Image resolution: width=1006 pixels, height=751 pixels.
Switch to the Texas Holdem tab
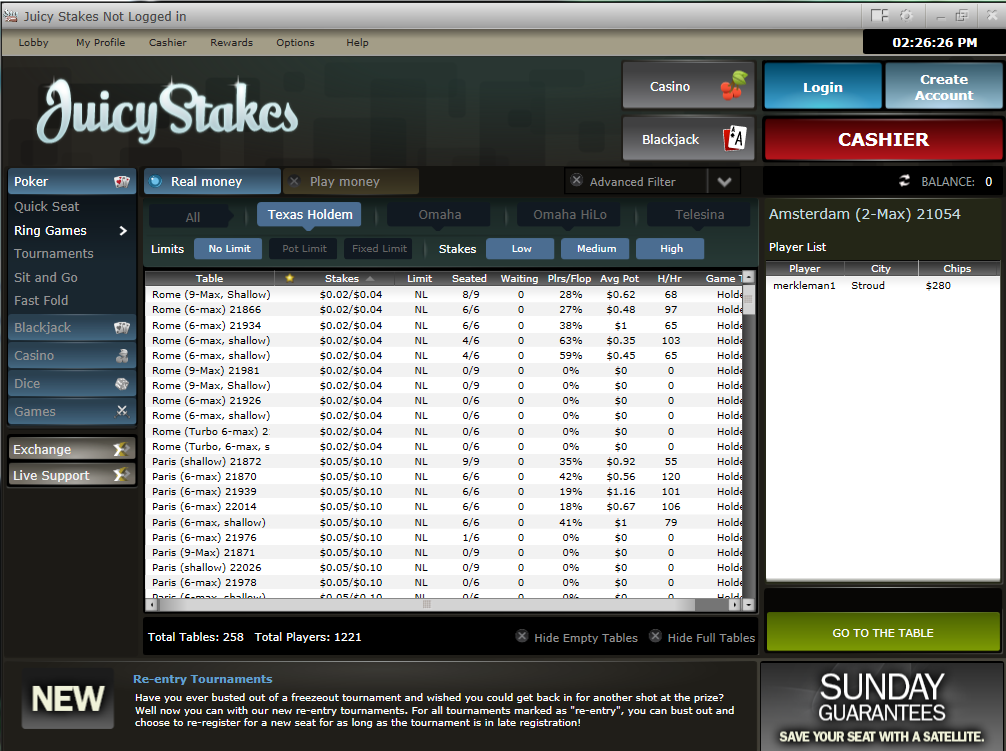tap(309, 214)
